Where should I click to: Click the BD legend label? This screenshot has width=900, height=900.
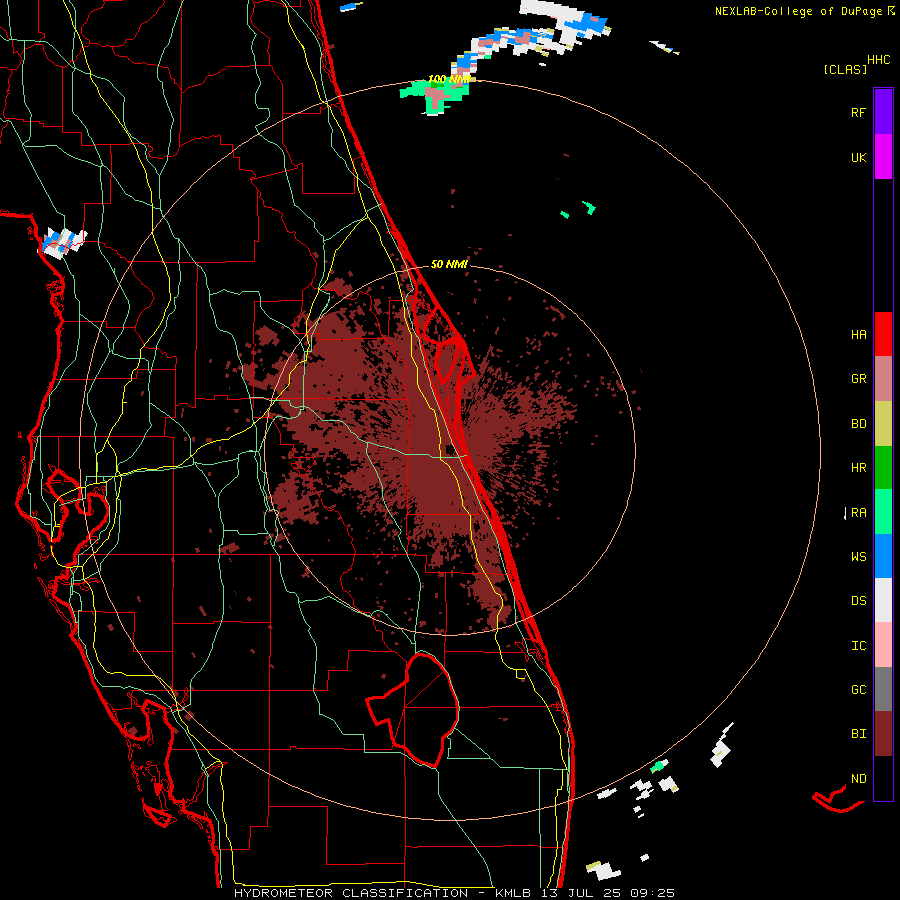858,424
